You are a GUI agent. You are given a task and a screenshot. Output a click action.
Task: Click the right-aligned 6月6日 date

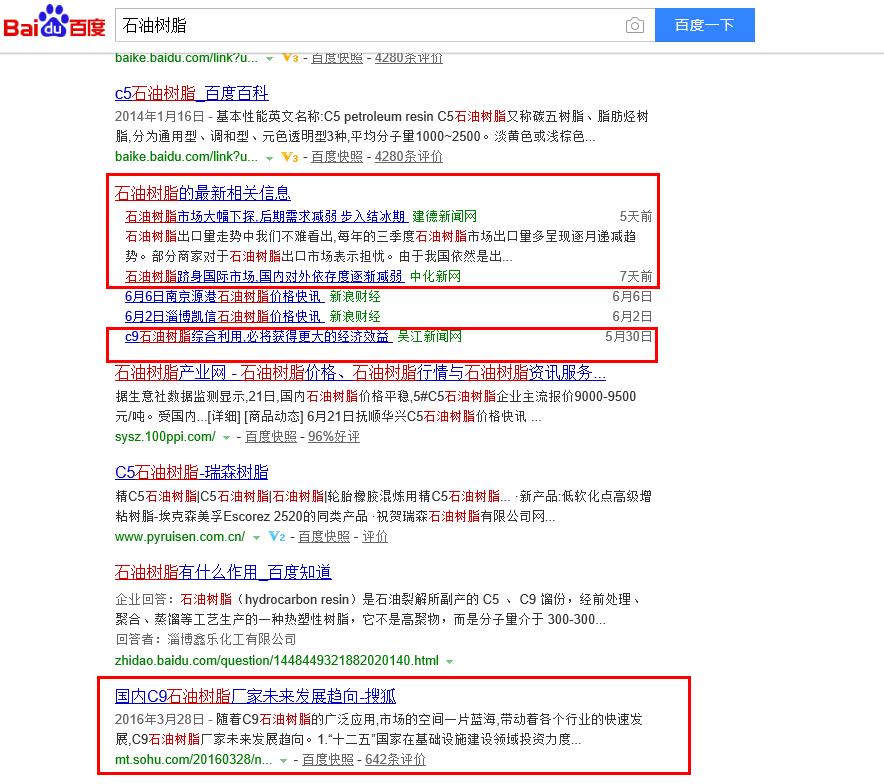pos(632,296)
